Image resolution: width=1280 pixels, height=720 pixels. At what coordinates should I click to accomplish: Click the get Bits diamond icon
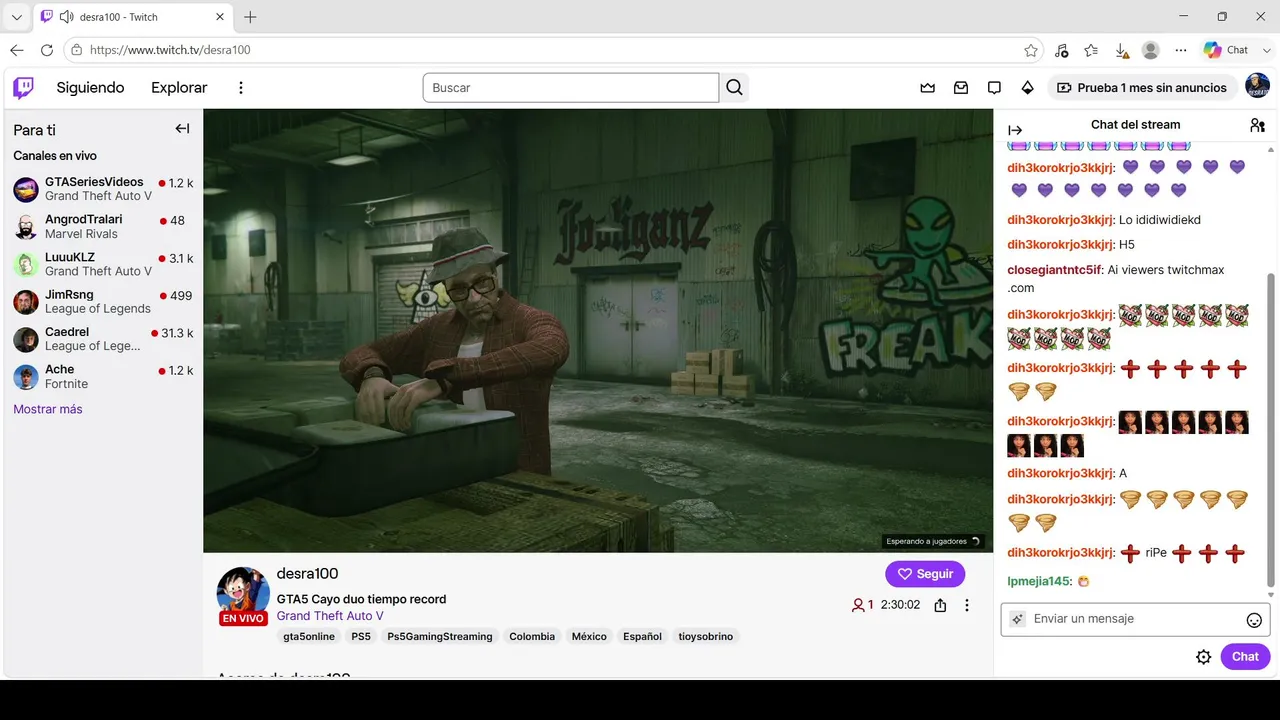tap(1027, 88)
